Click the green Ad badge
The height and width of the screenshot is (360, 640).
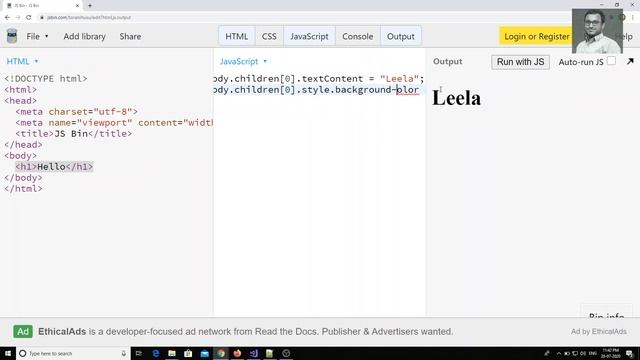(x=23, y=331)
